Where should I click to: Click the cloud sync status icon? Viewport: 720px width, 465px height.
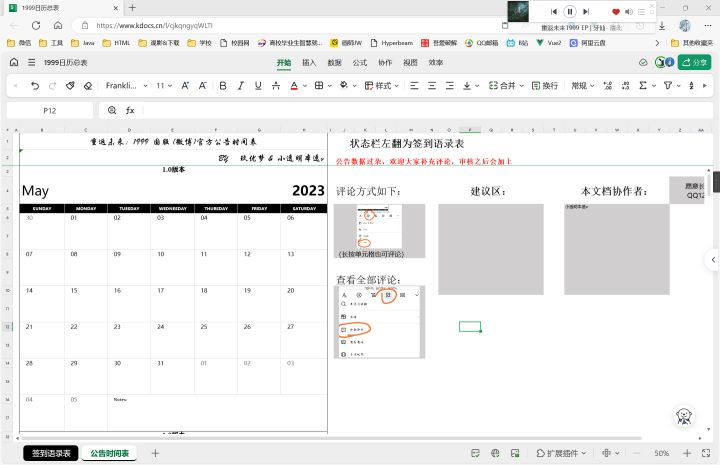(643, 62)
